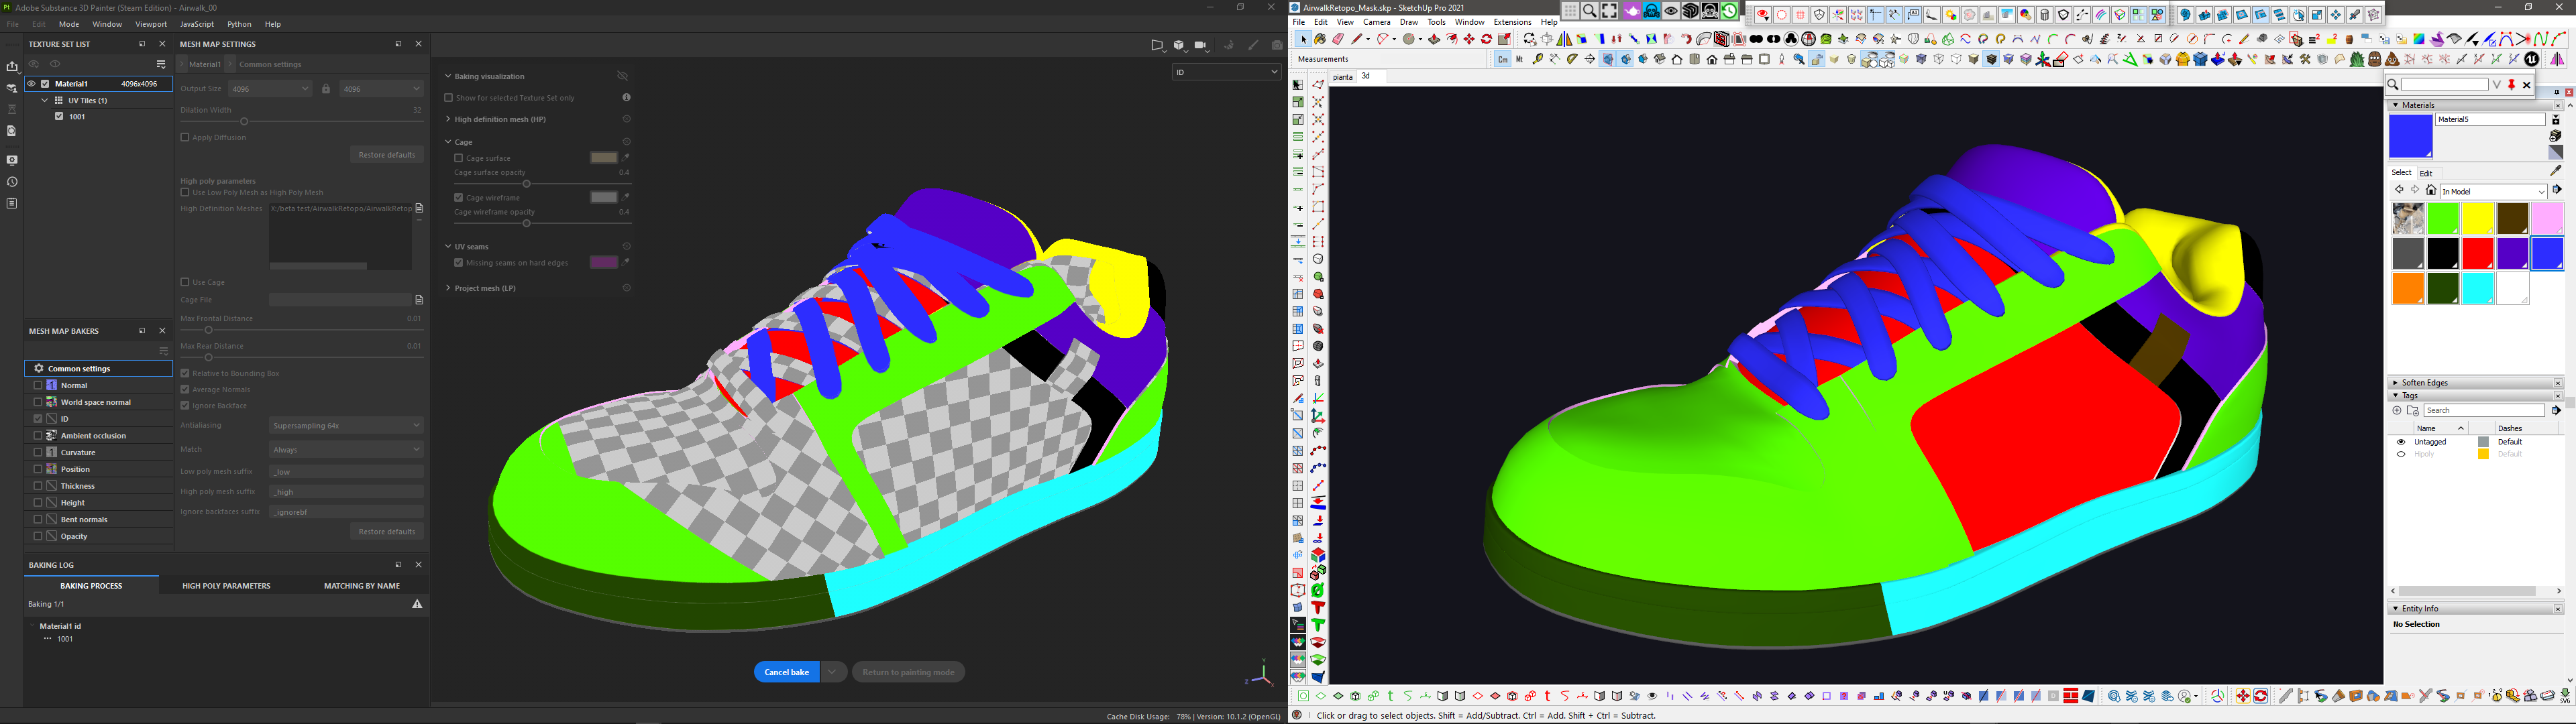
Task: Select the Move tool in SketchUp
Action: pyautogui.click(x=1469, y=39)
